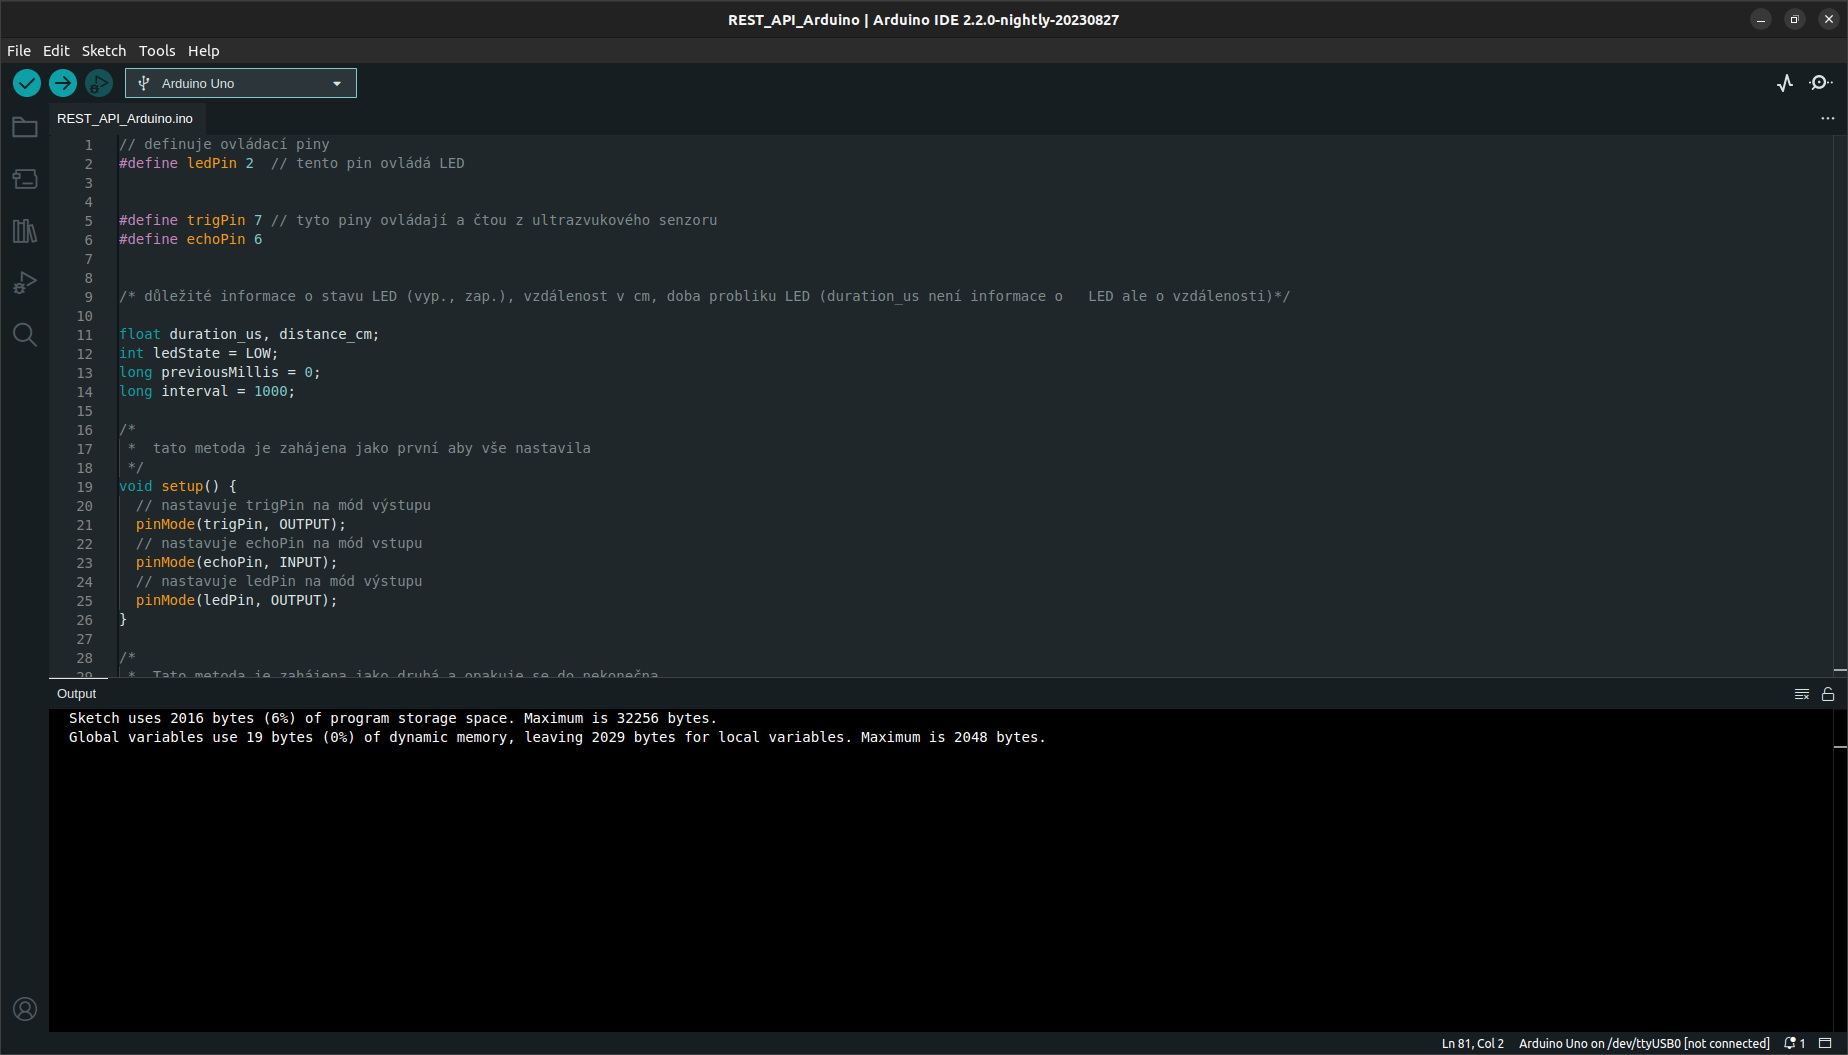Open the Serial Plotter
The image size is (1848, 1055).
pyautogui.click(x=1785, y=83)
